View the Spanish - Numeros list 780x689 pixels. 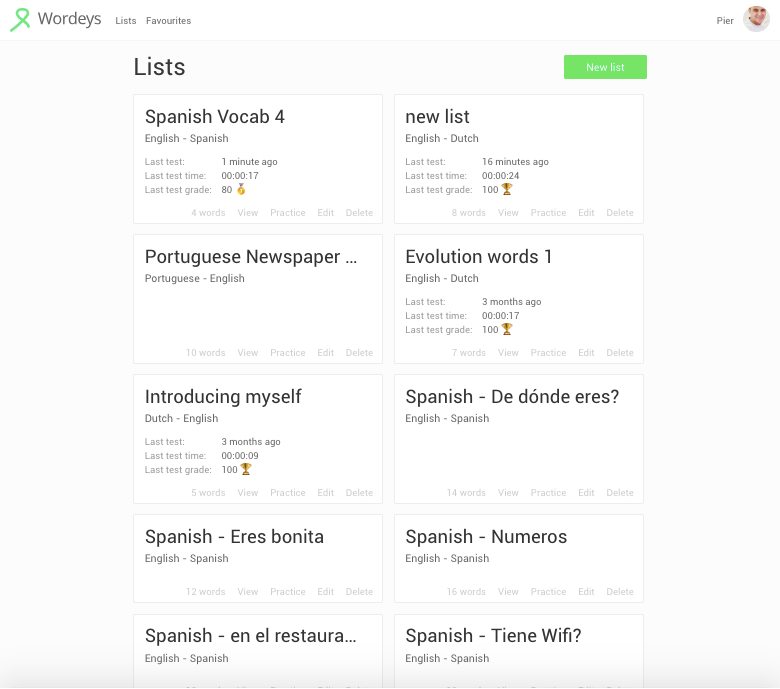tap(508, 591)
